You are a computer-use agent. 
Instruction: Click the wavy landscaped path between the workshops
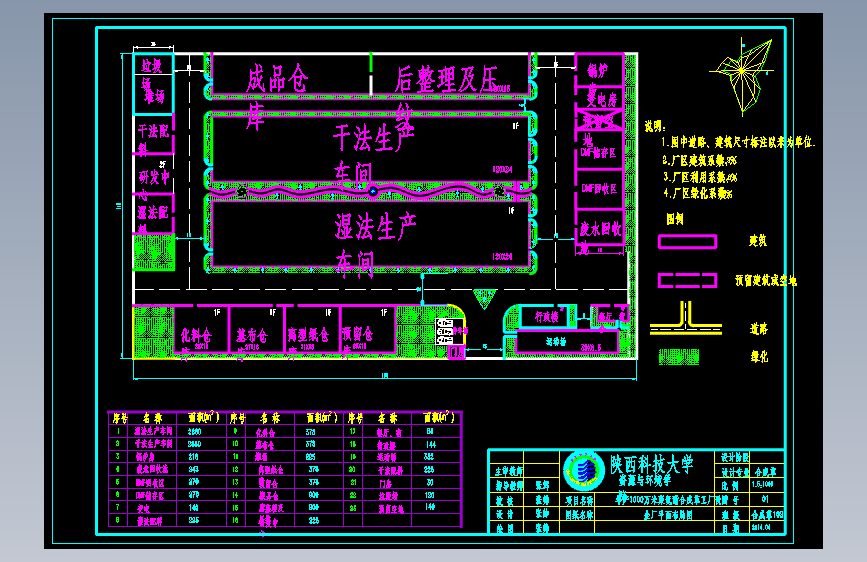click(x=371, y=191)
